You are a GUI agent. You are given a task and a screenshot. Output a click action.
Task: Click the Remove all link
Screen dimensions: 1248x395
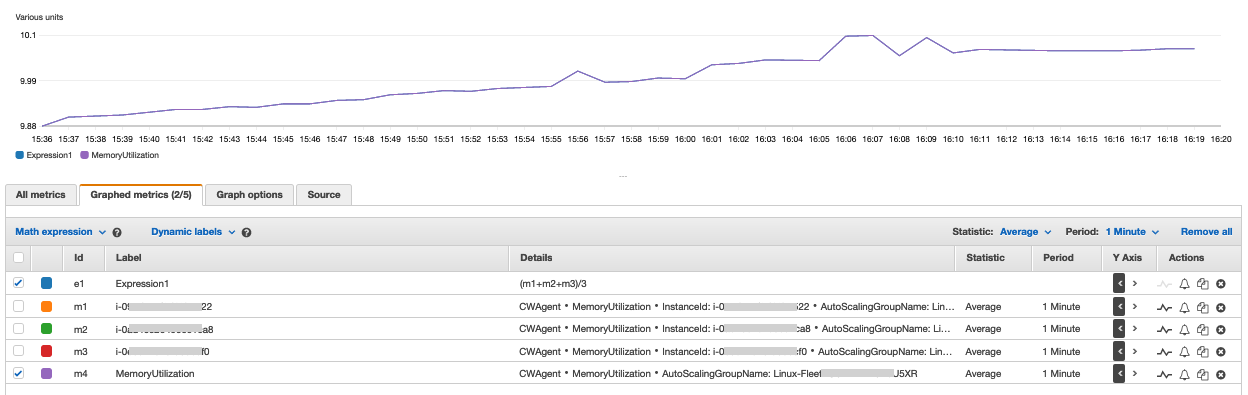pos(1206,232)
